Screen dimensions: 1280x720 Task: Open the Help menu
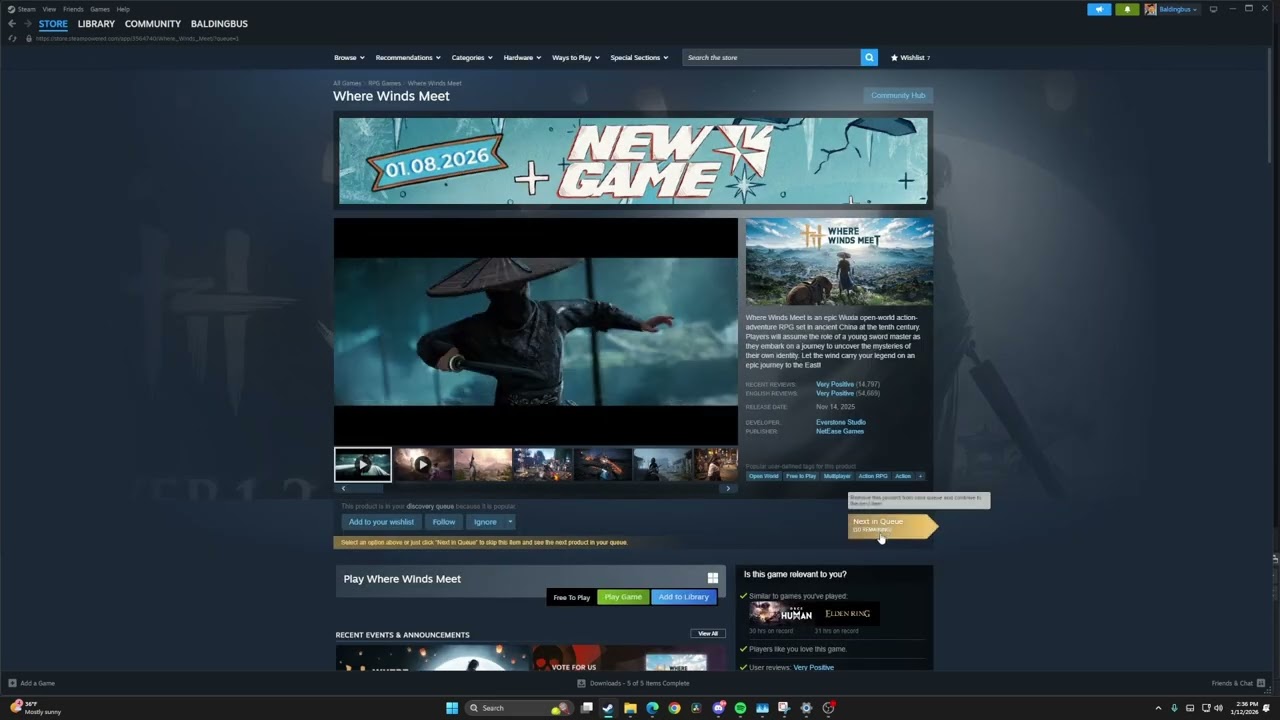click(x=123, y=9)
